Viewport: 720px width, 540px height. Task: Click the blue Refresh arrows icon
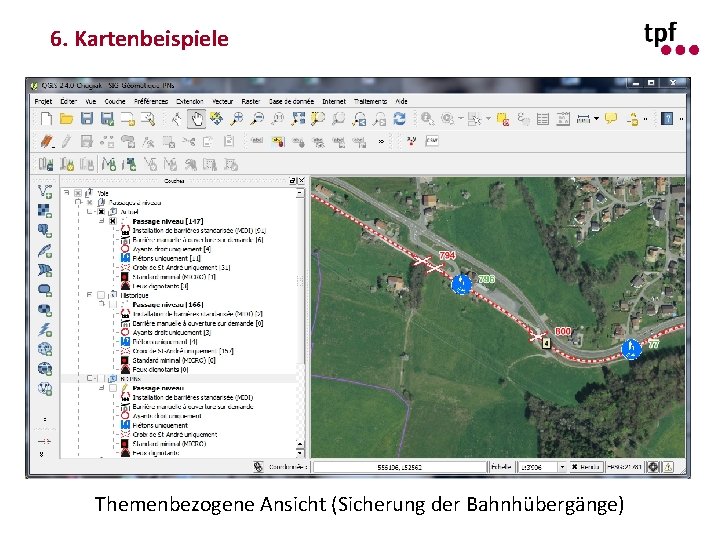(x=399, y=119)
